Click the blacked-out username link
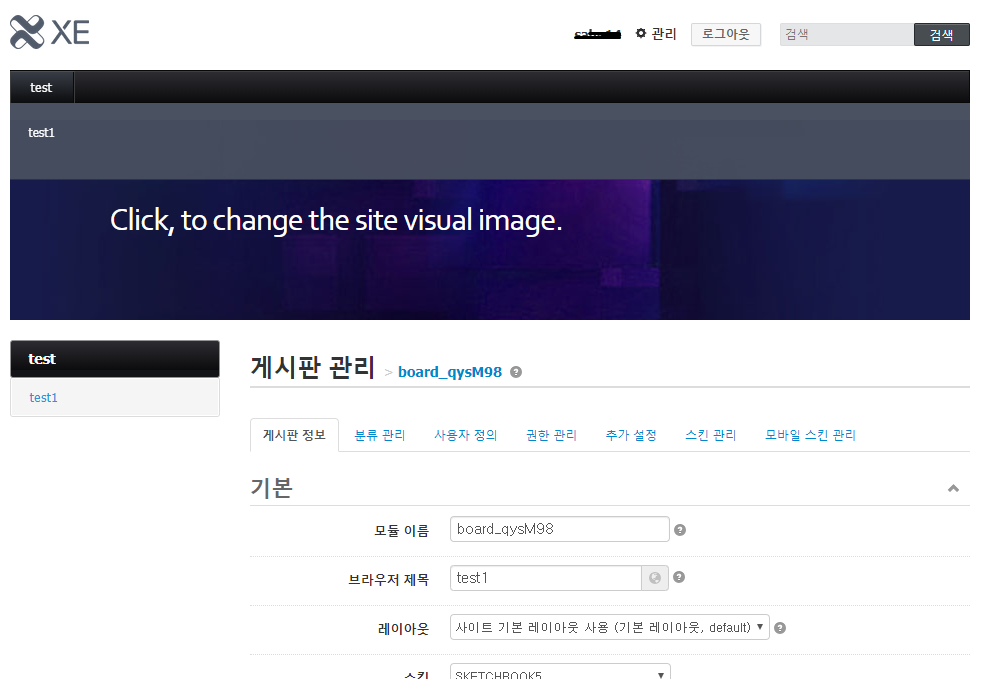Screen dimensions: 987x679 [x=597, y=34]
